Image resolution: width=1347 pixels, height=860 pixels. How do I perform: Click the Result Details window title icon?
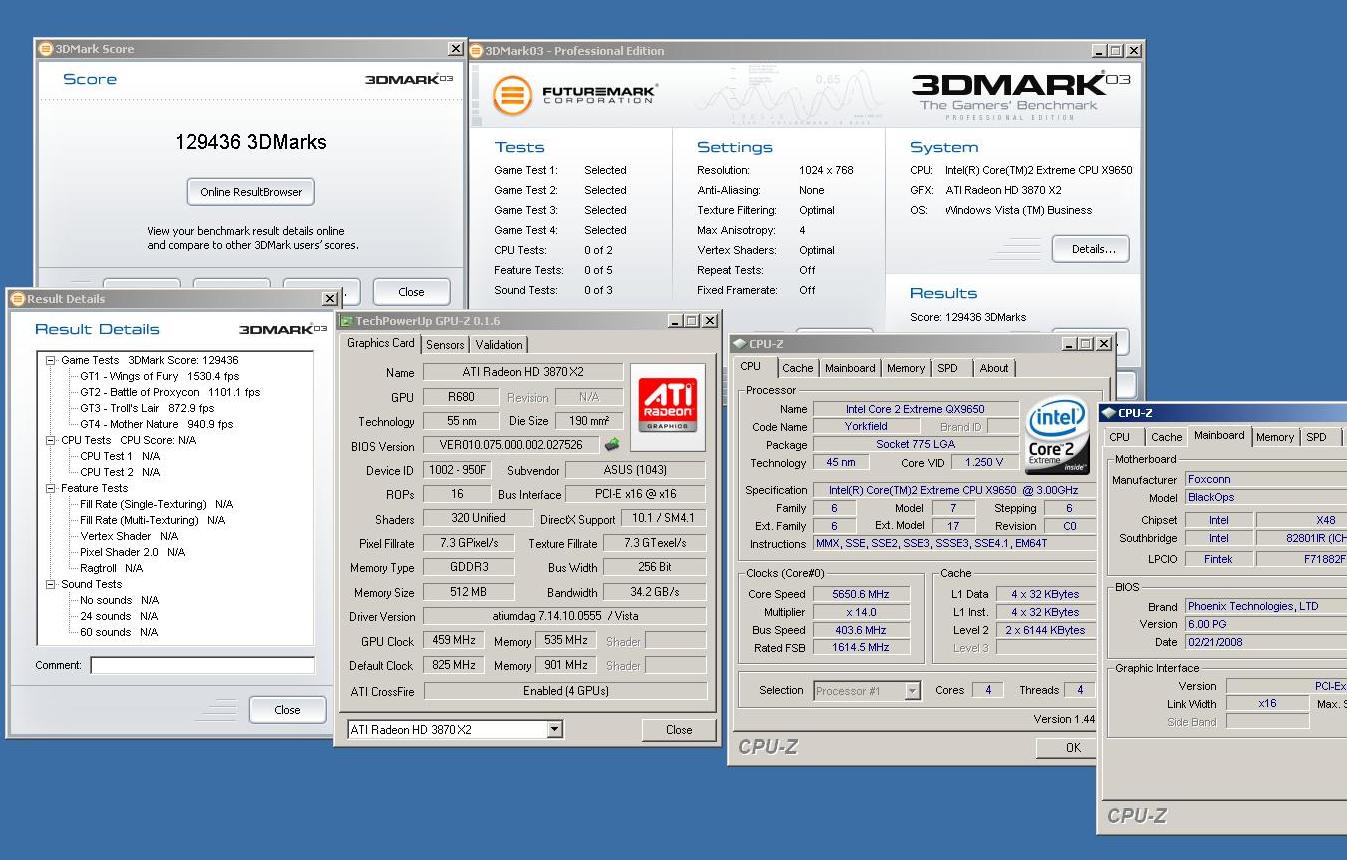(x=17, y=299)
